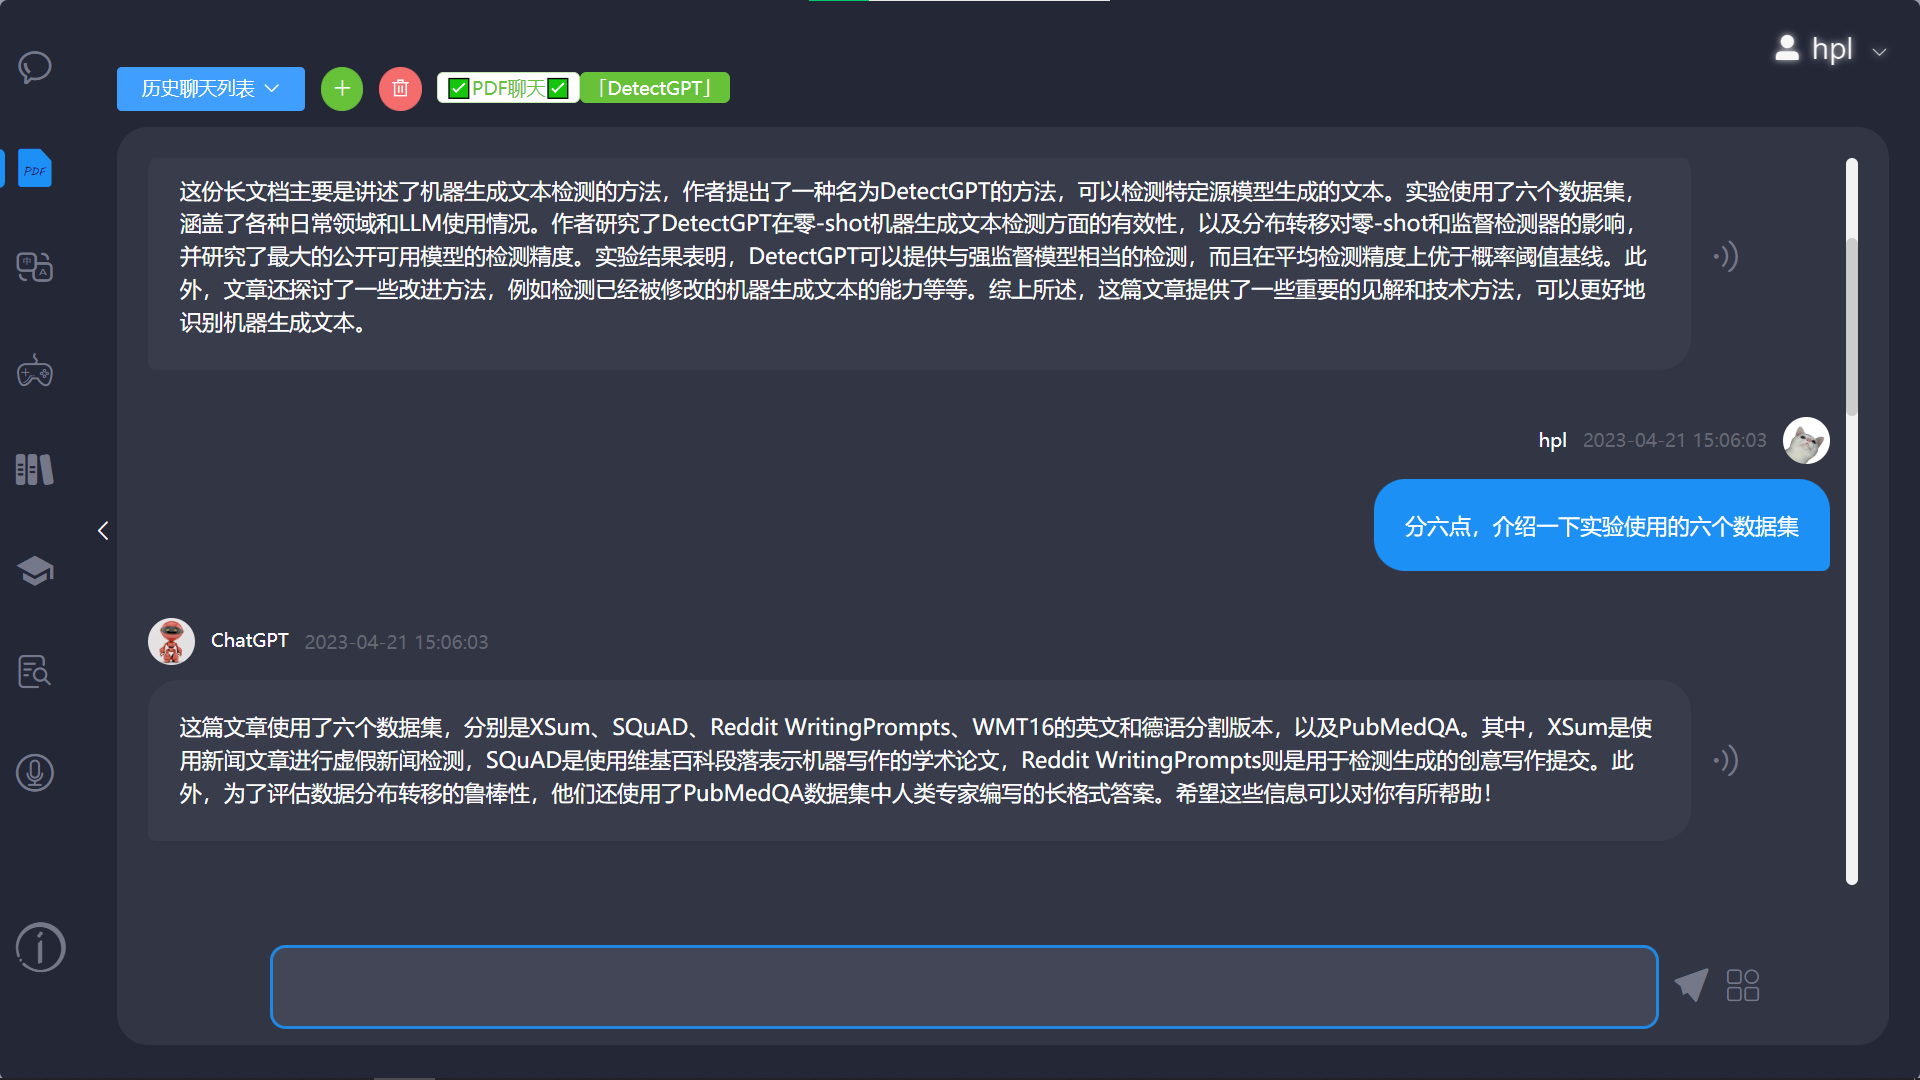Click the info icon in sidebar
The height and width of the screenshot is (1080, 1920).
click(x=40, y=947)
